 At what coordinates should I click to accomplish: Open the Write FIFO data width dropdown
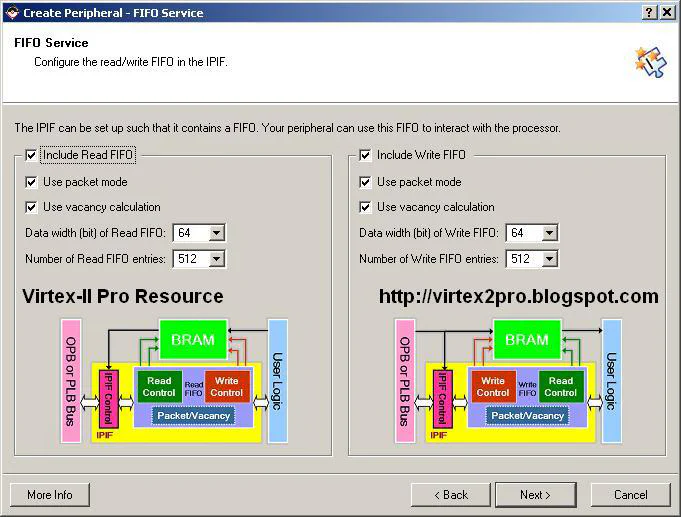coord(549,233)
